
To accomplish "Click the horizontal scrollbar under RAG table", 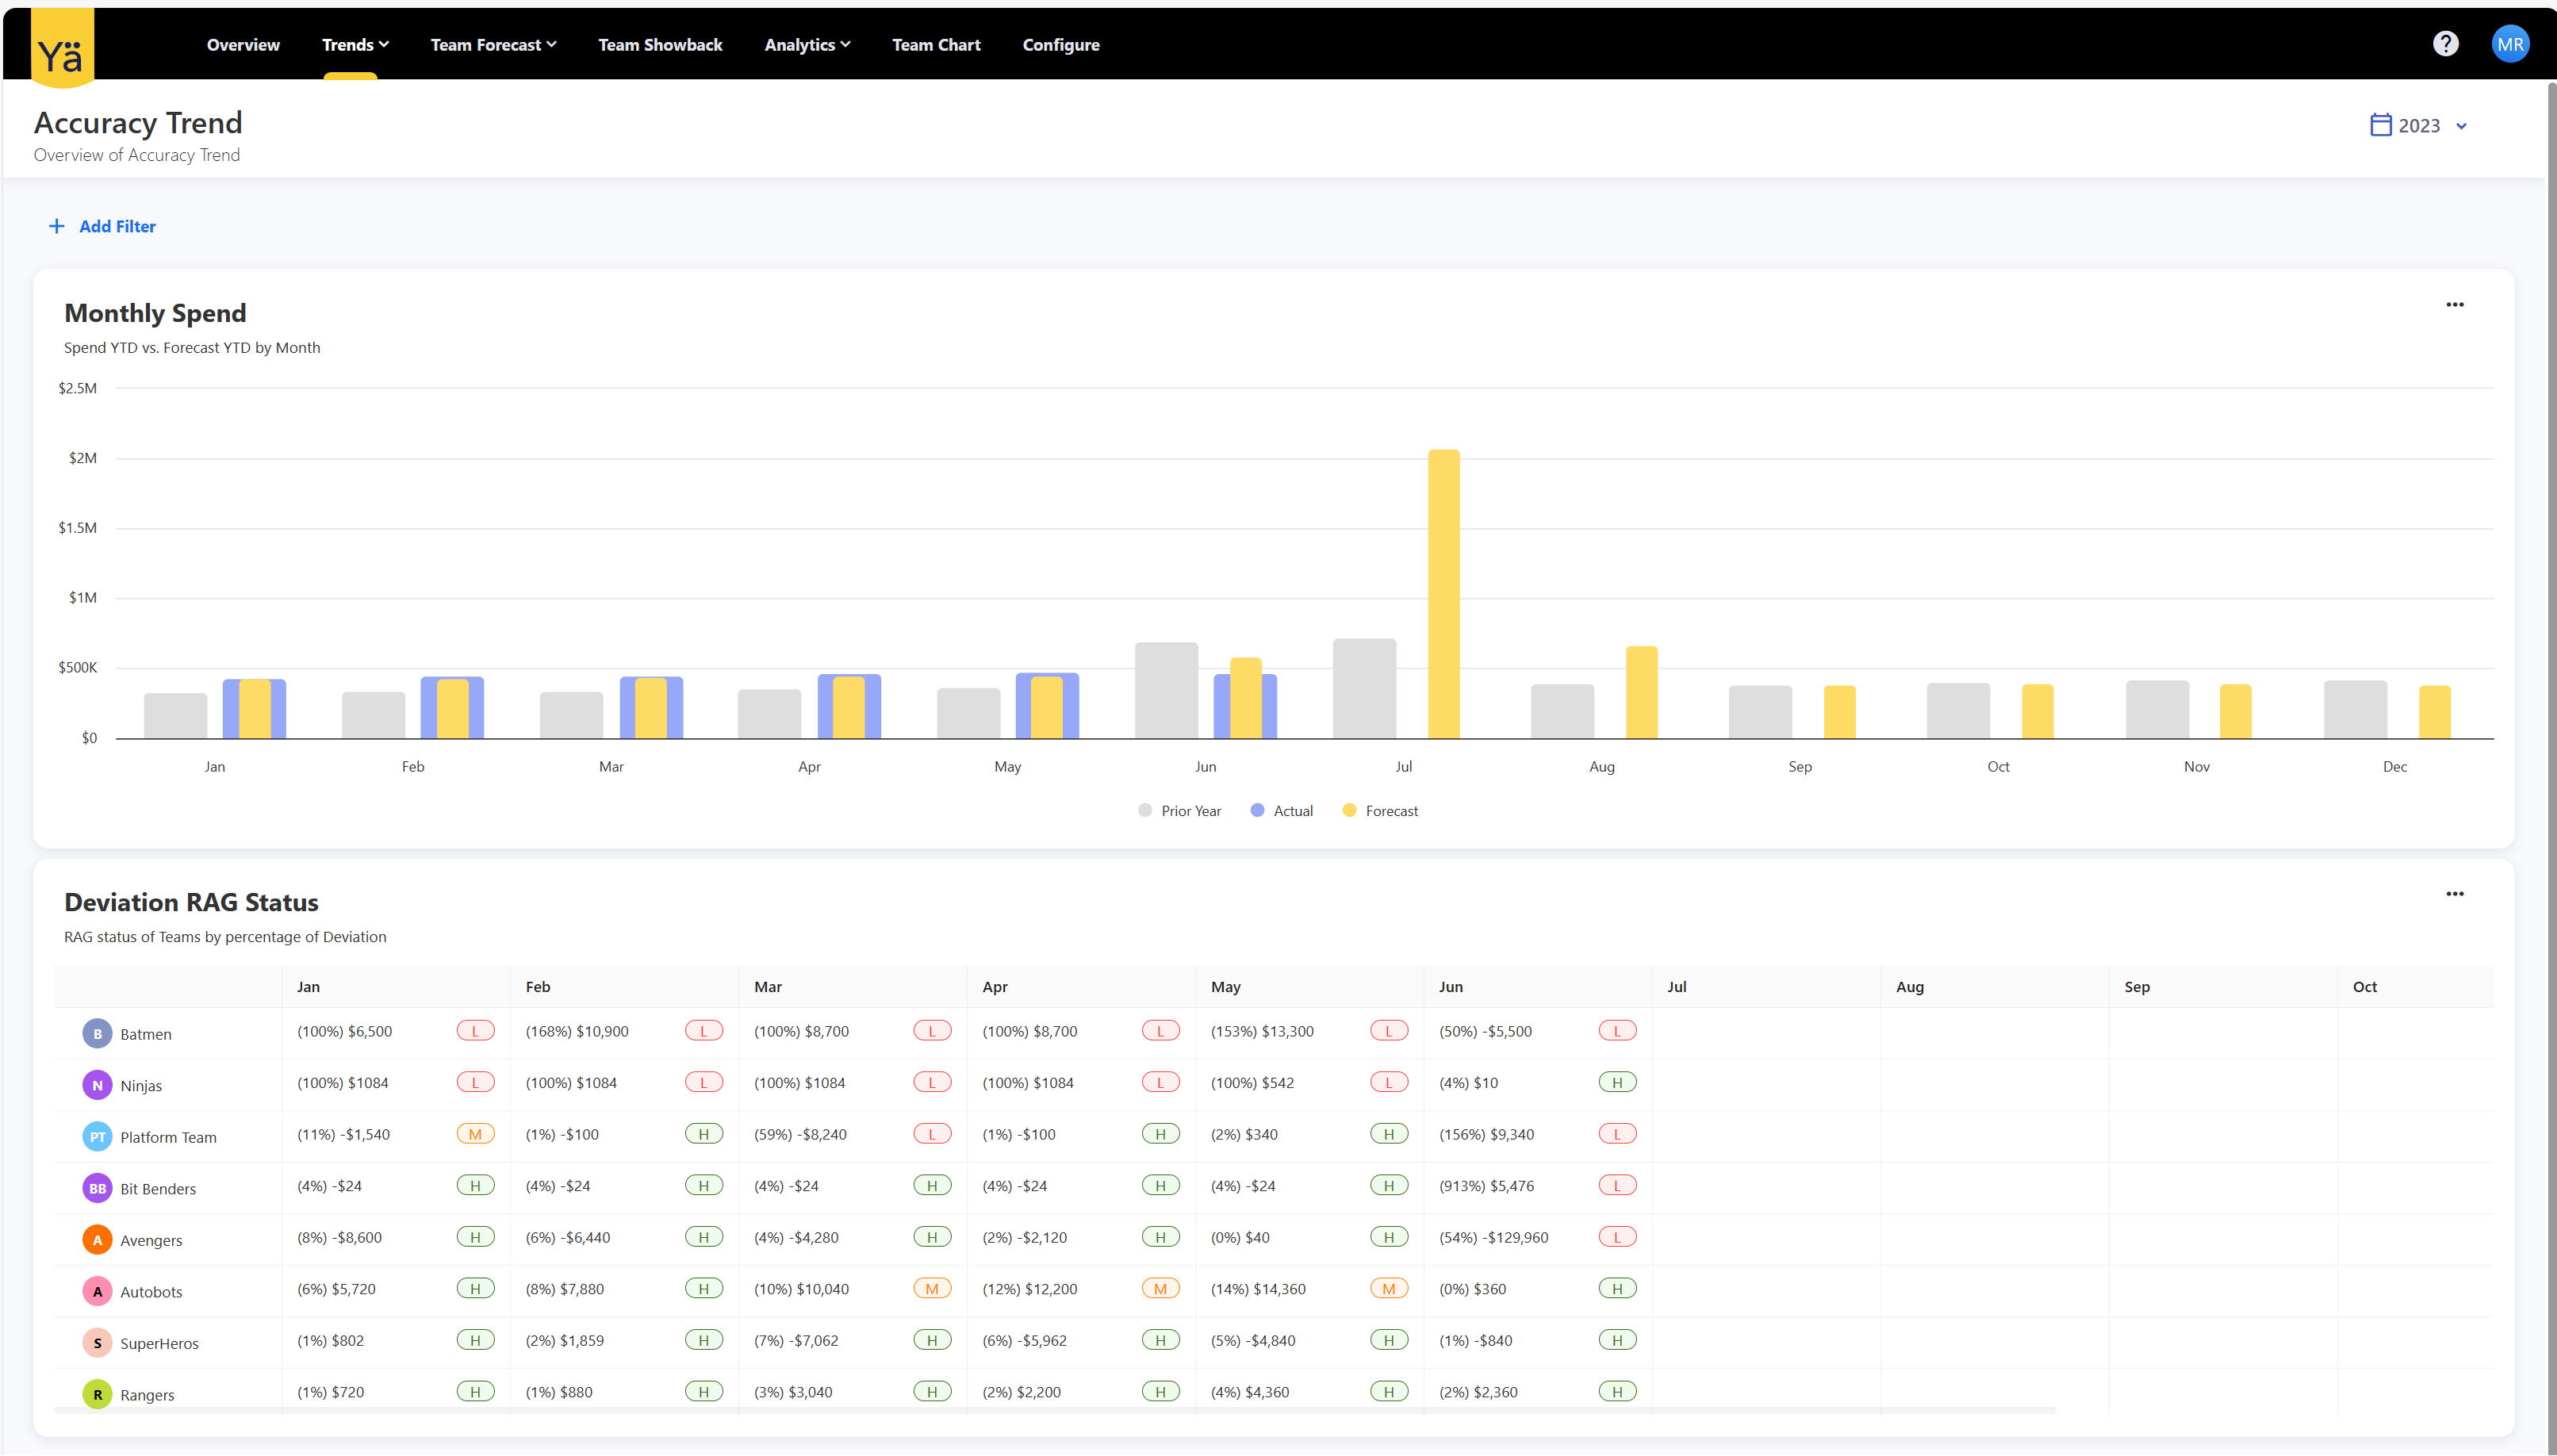I will (1054, 1410).
